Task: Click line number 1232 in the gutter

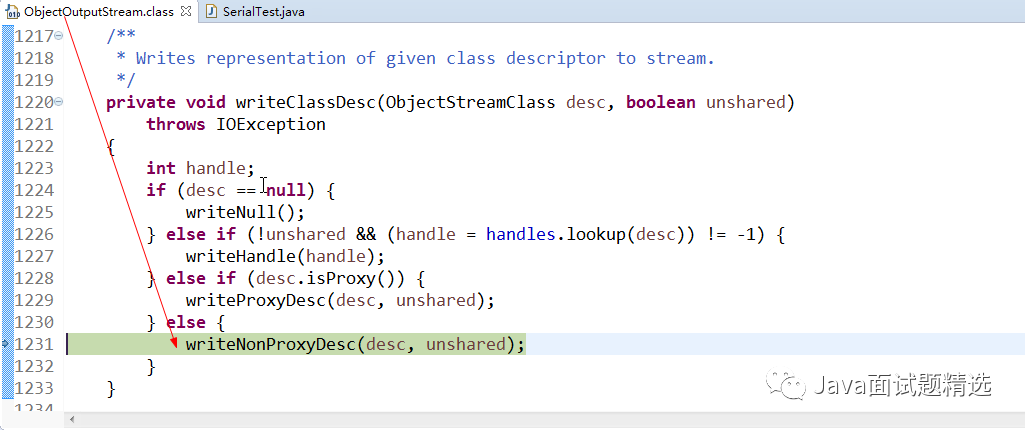Action: coord(34,366)
